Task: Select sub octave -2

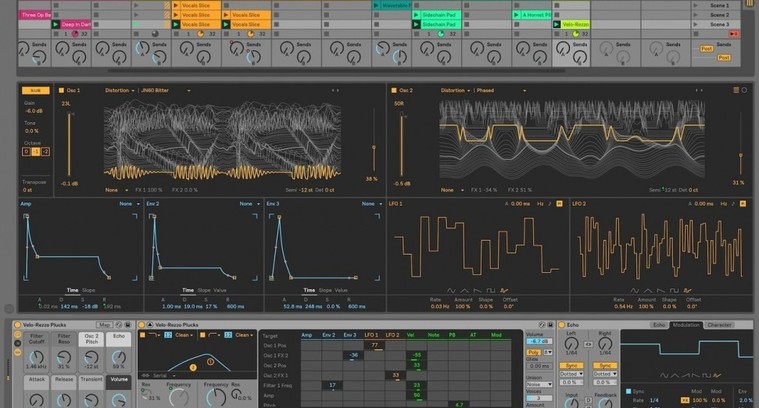Action: (45, 152)
